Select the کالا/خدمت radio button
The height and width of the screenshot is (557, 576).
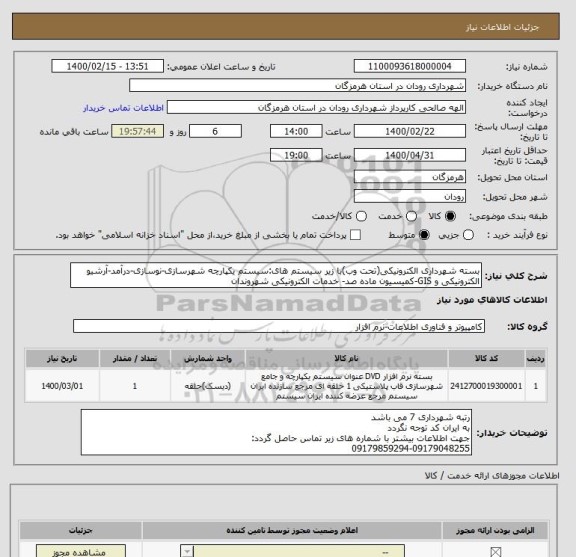[361, 216]
